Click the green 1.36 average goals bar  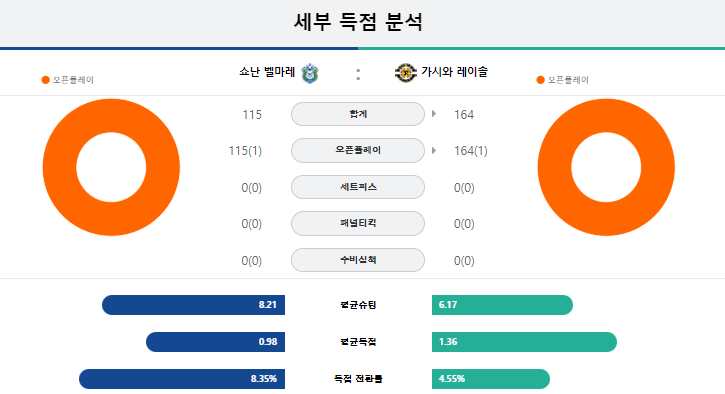tap(524, 342)
